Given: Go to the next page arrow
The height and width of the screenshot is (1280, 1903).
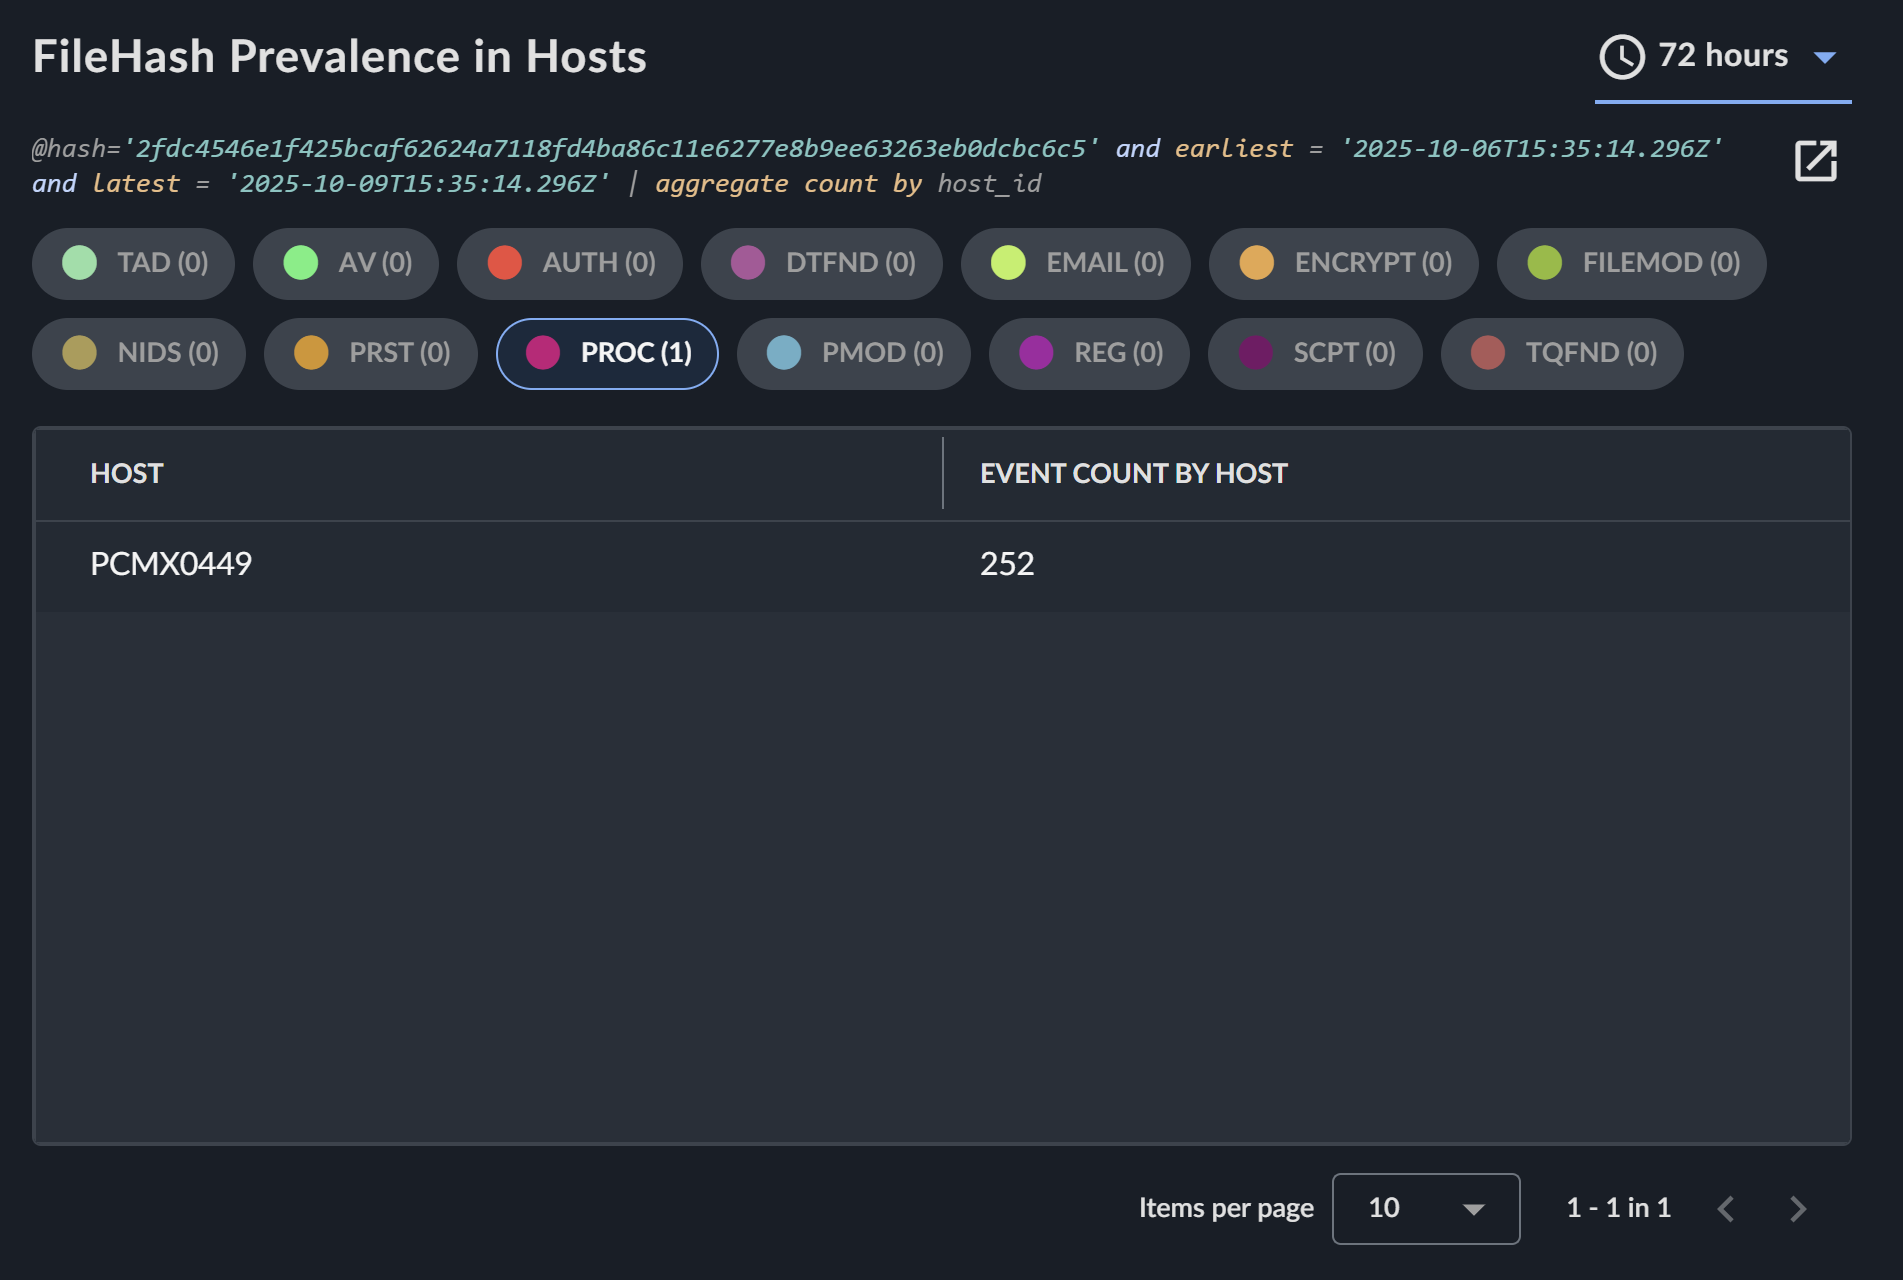Looking at the screenshot, I should 1797,1209.
